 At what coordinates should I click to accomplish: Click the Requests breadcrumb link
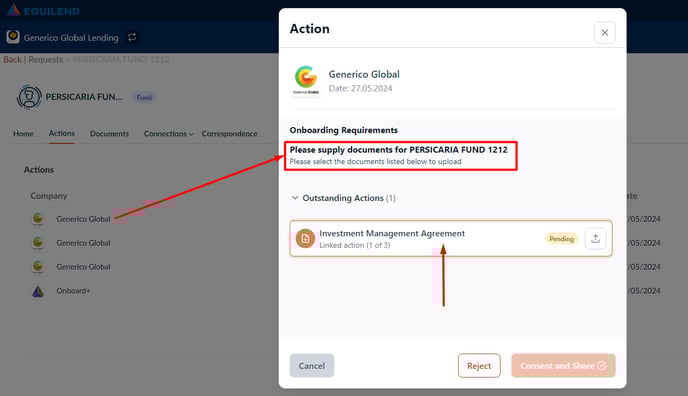pos(46,59)
